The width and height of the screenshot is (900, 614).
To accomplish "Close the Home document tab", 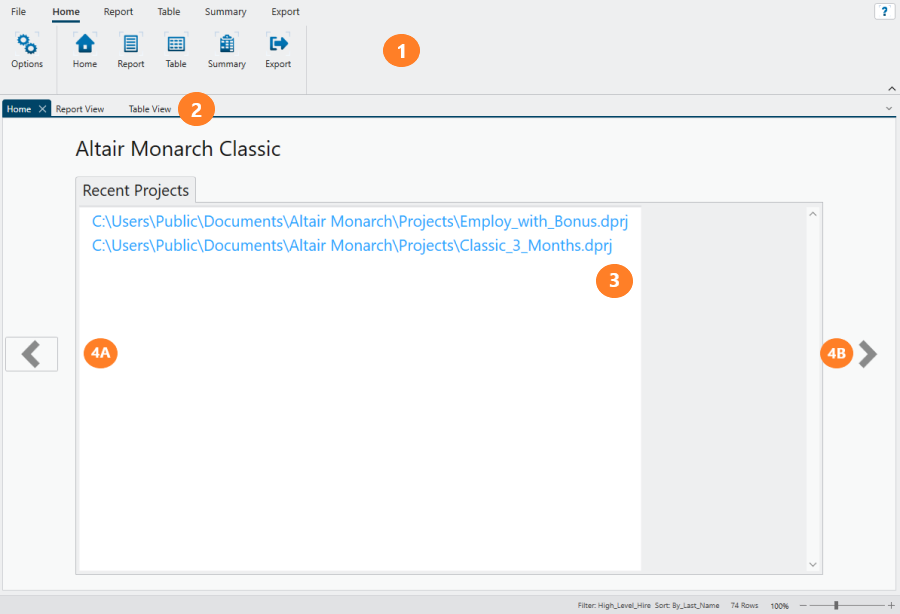I will 42,109.
